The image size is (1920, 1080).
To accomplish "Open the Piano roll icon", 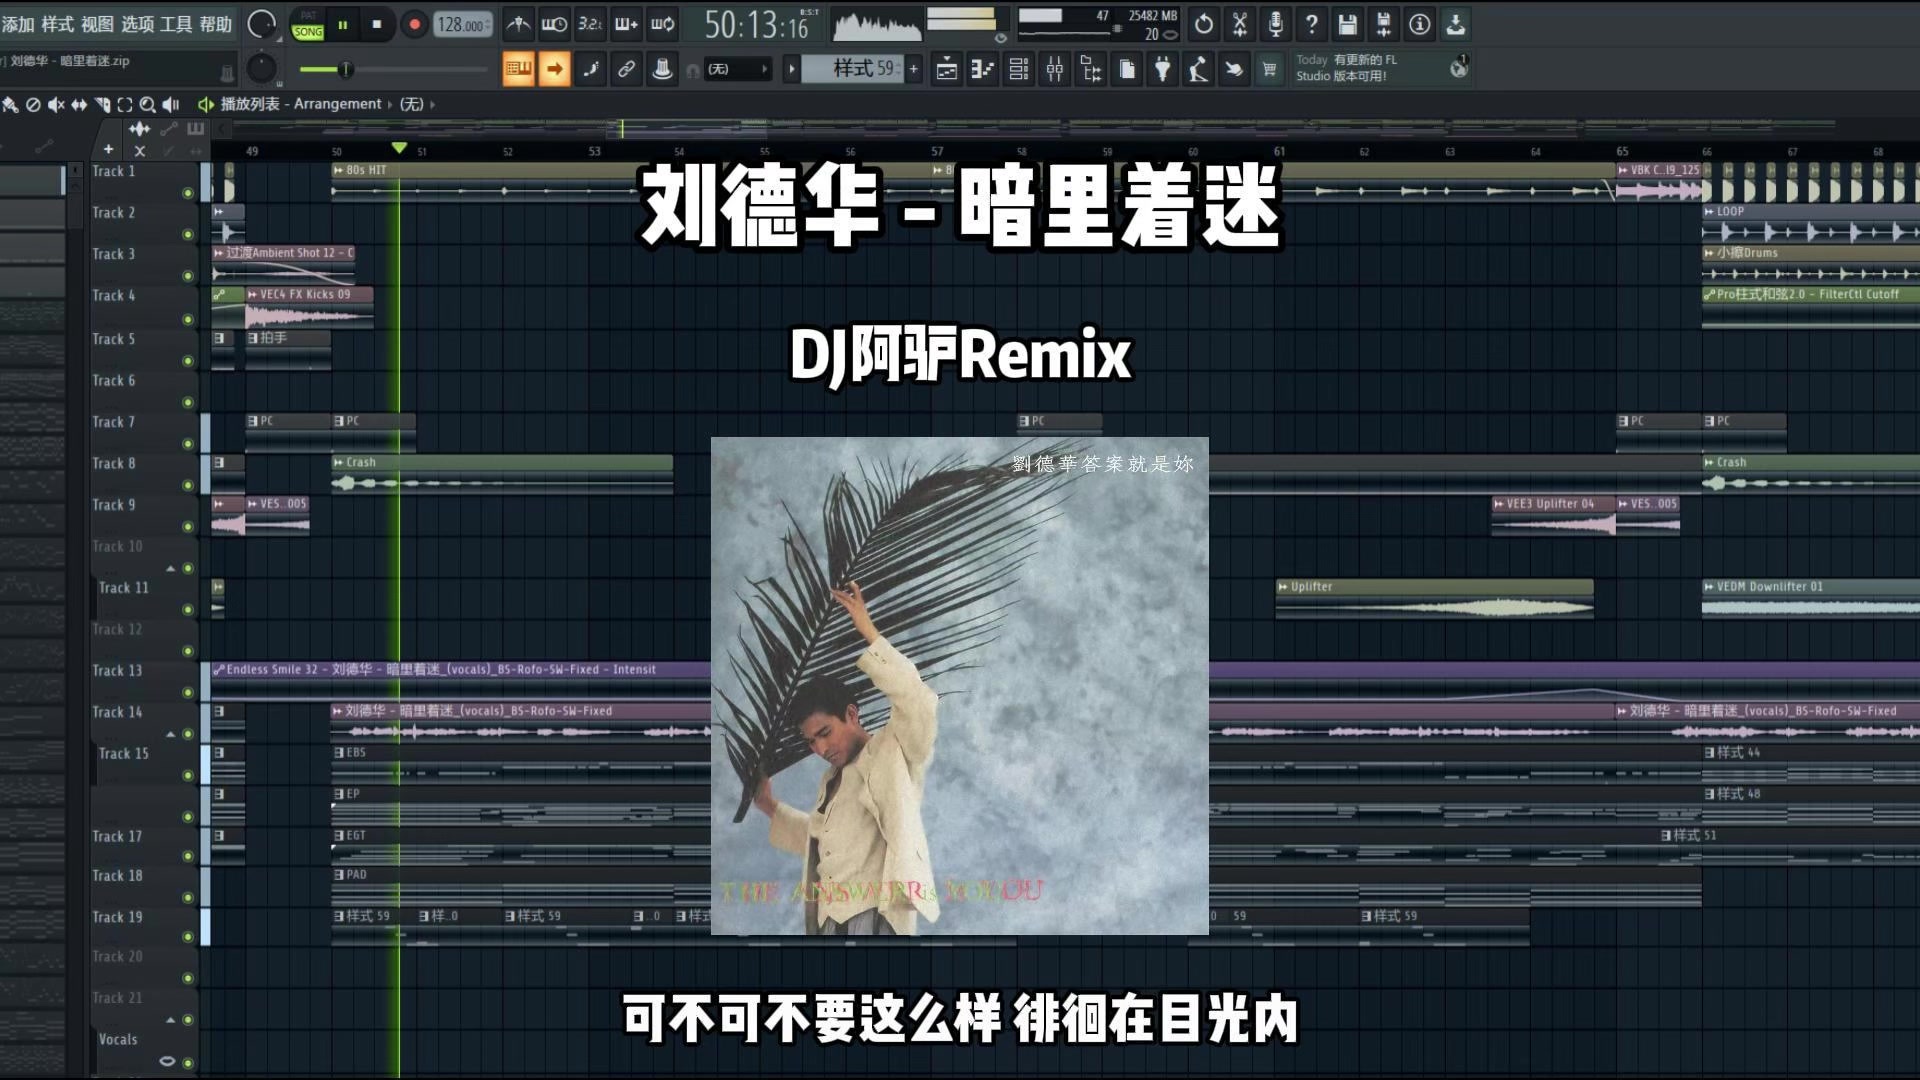I will pos(982,69).
